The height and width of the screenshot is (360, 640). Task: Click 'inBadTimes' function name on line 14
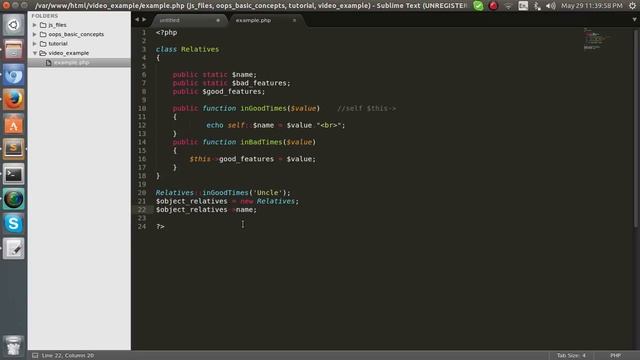[x=261, y=142]
